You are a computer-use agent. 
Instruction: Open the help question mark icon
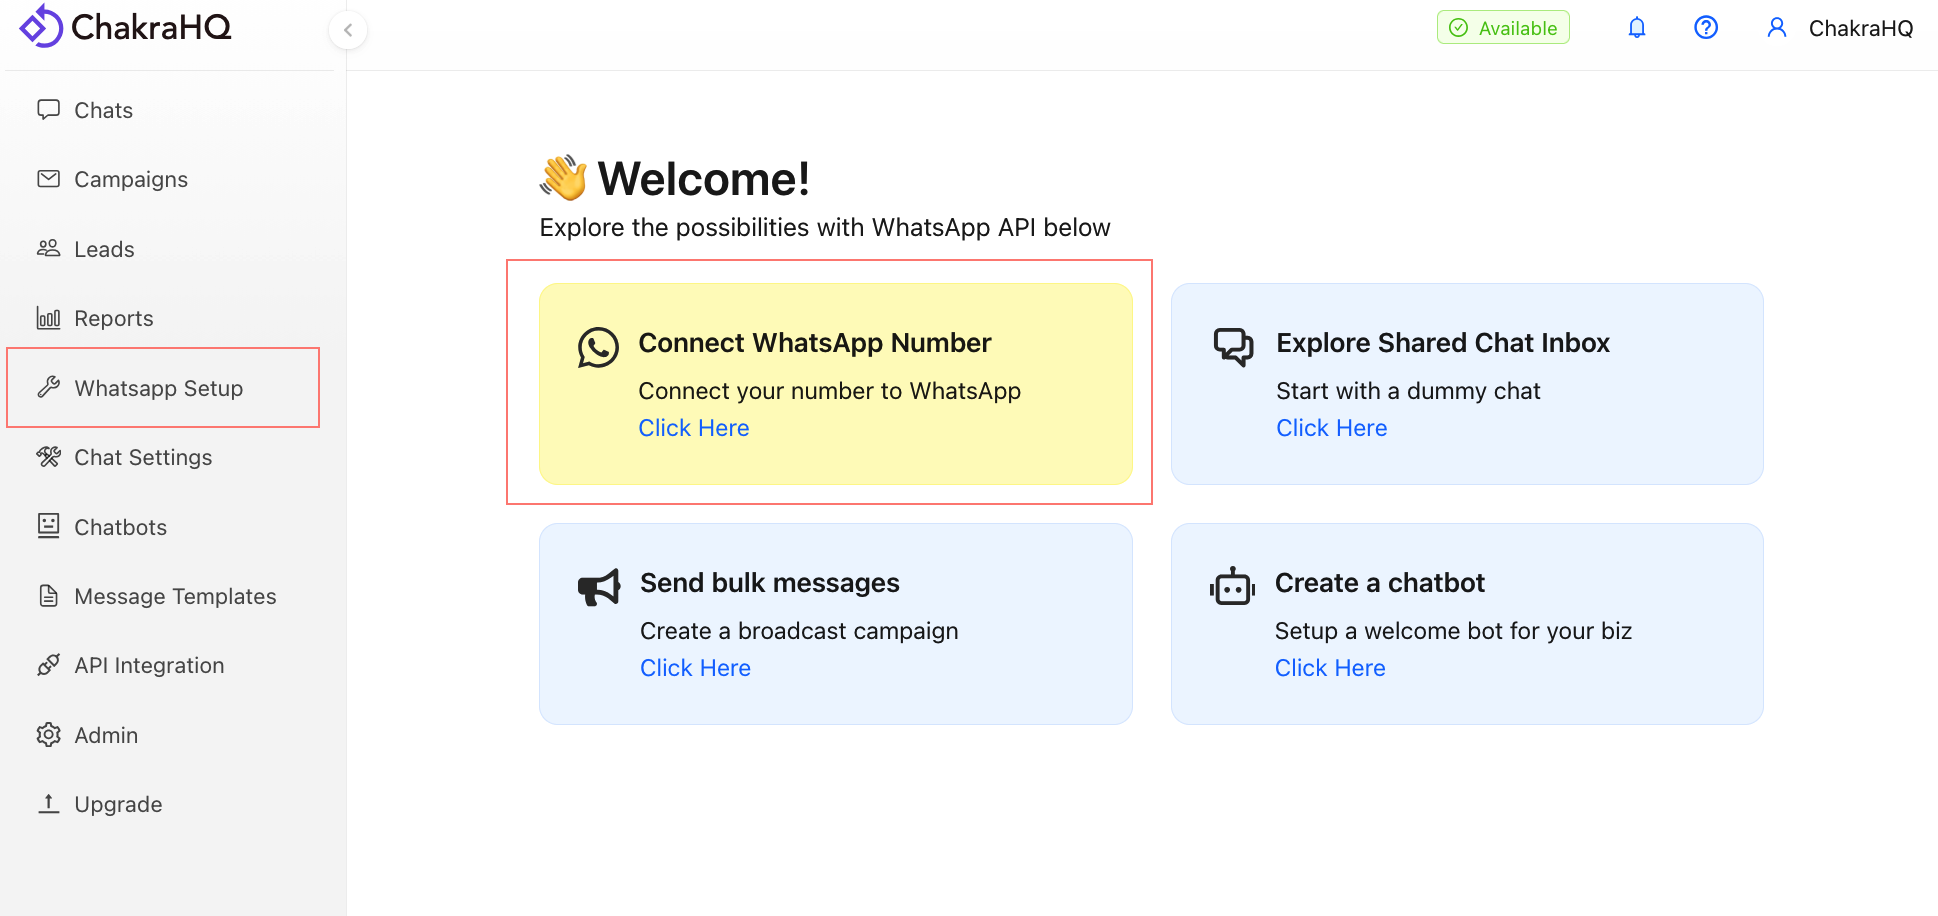[x=1705, y=28]
